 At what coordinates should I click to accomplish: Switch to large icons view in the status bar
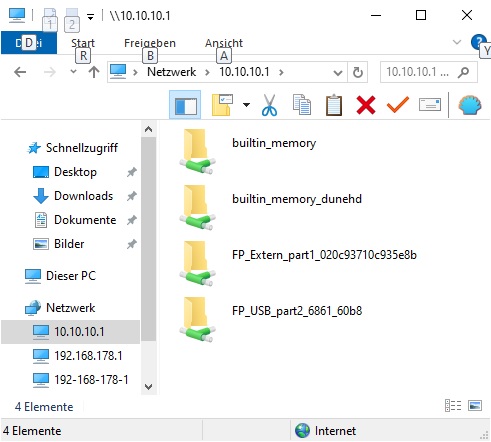475,406
